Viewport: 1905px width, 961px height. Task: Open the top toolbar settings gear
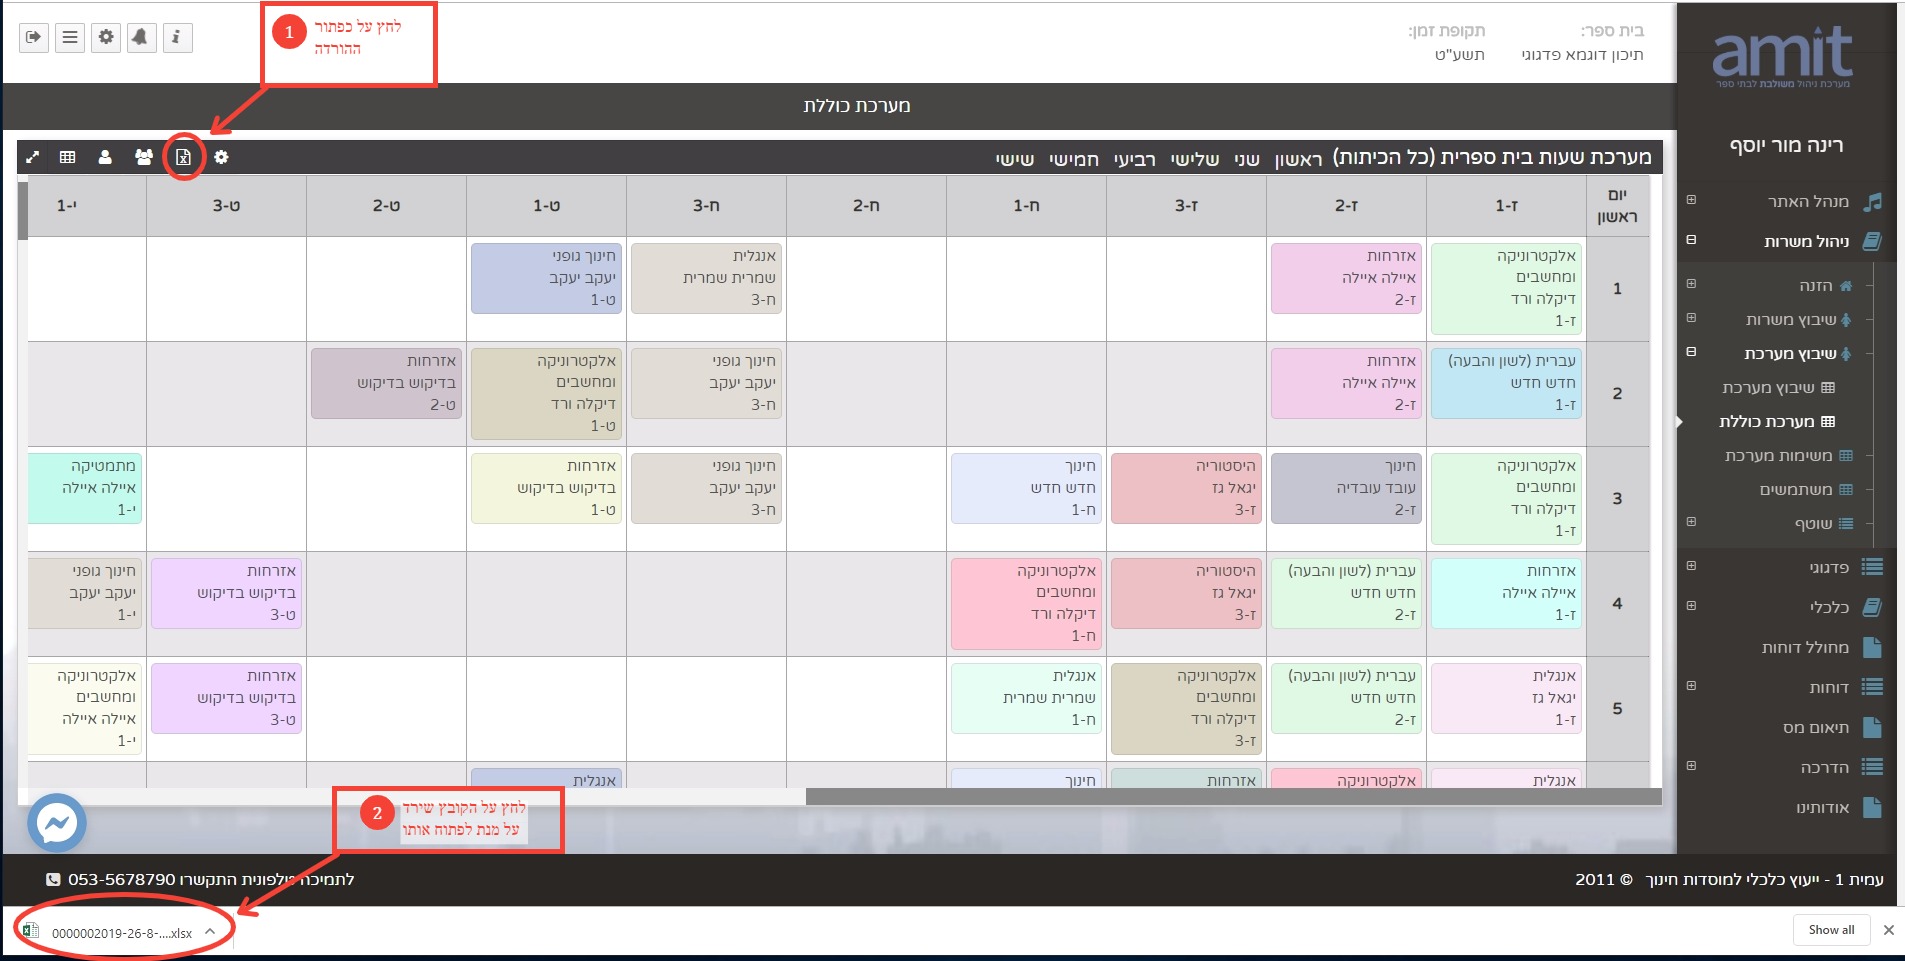[x=106, y=38]
